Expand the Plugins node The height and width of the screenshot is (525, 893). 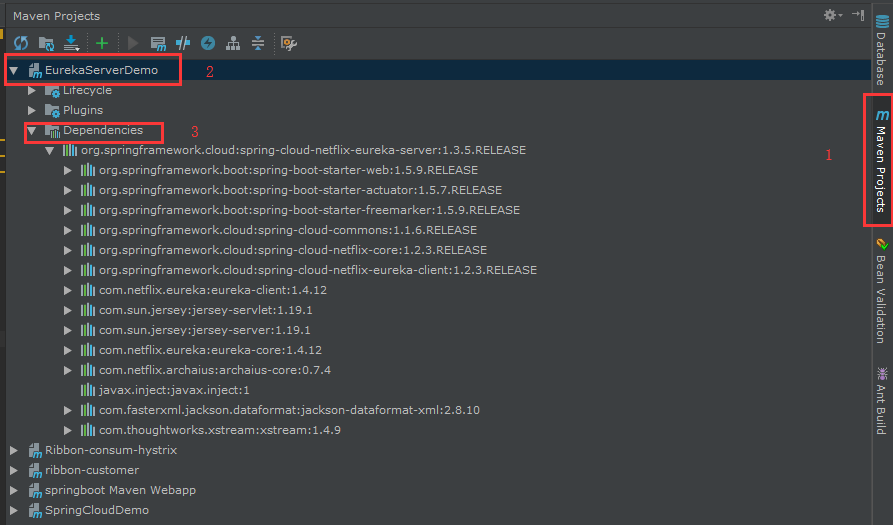32,110
